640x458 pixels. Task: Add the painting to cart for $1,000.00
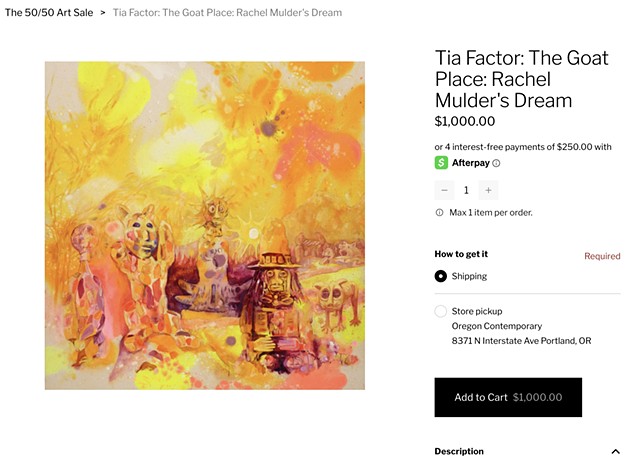coord(508,397)
